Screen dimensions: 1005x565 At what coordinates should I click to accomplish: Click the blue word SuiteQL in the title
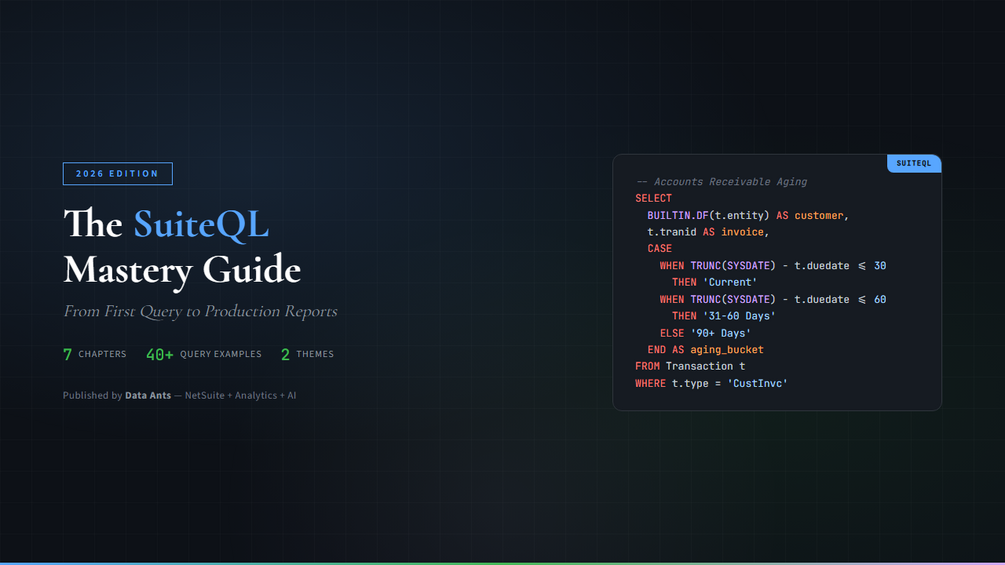[x=201, y=224]
